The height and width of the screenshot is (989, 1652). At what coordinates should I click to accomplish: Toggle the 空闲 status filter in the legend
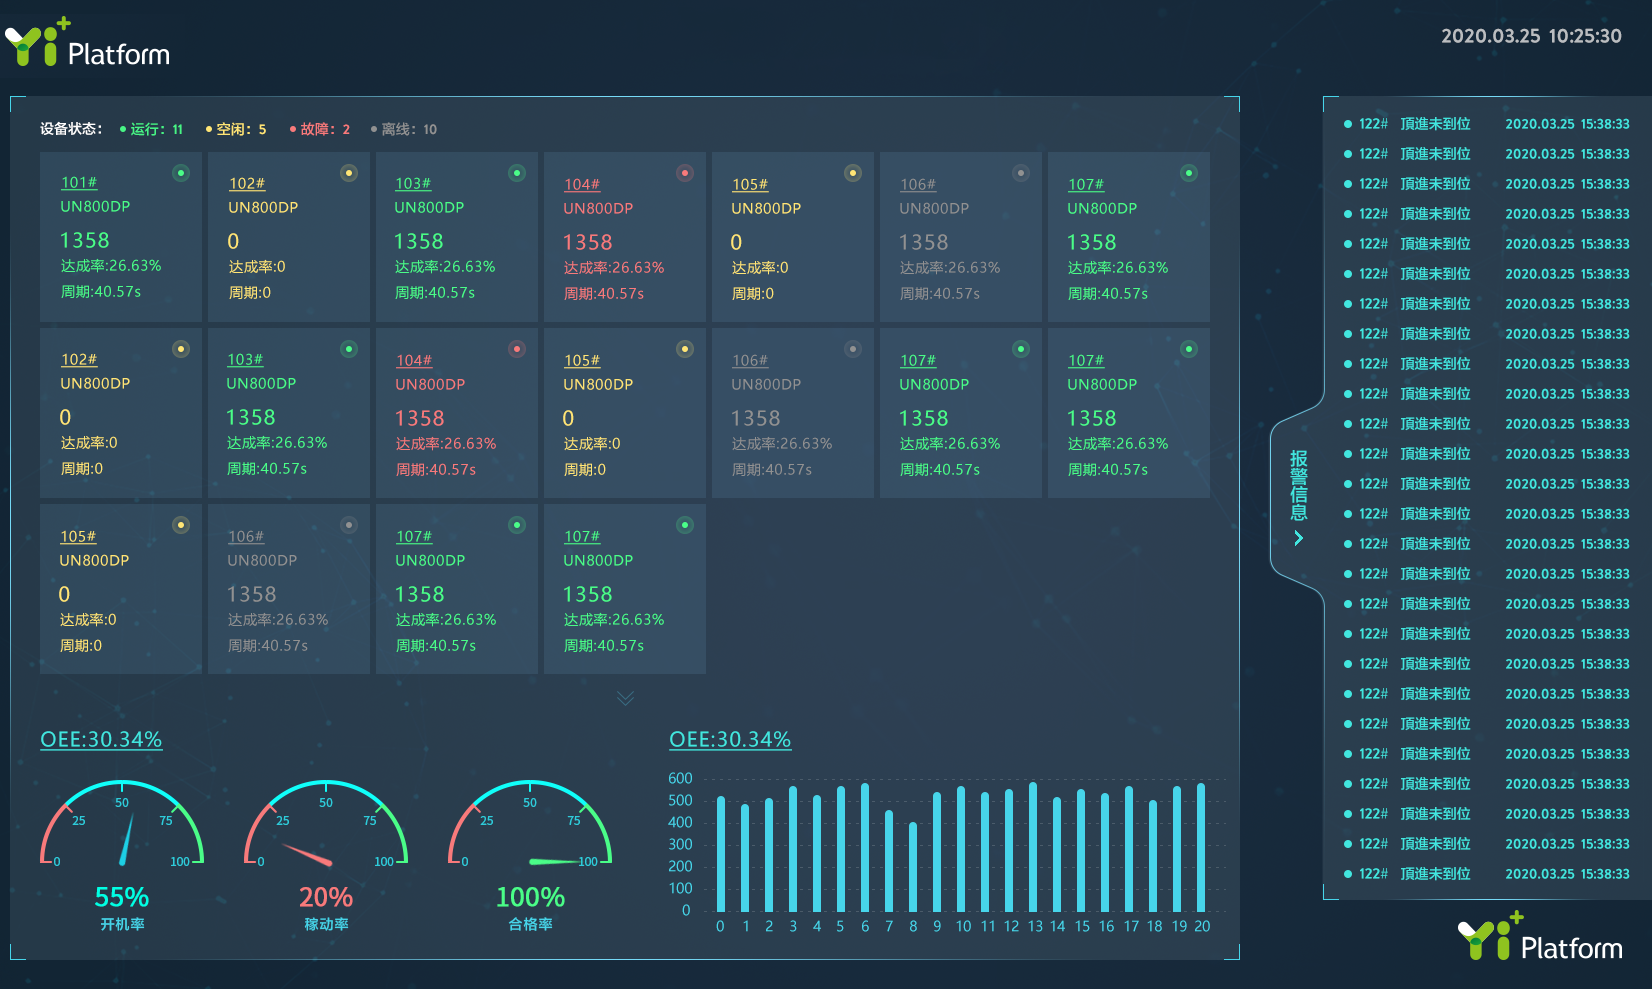[x=236, y=129]
